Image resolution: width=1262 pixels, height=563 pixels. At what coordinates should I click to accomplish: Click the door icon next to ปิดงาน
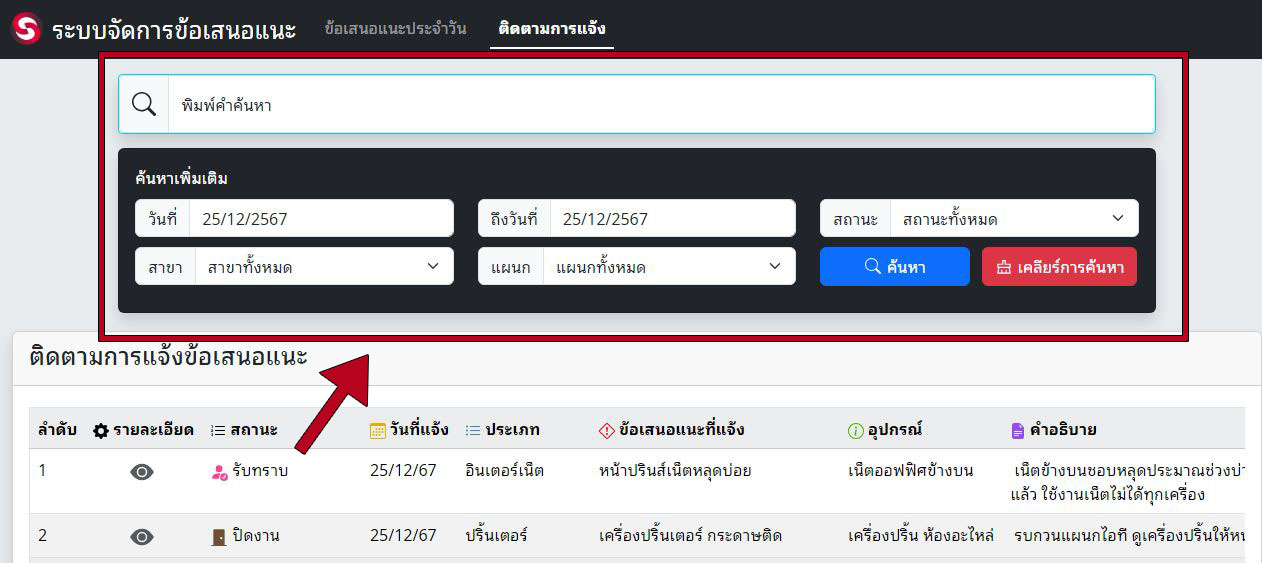219,537
